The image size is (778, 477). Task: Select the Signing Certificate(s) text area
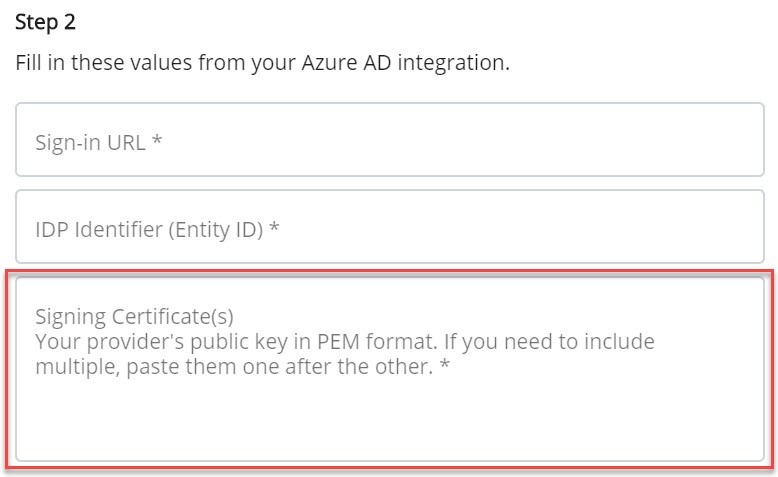[x=389, y=369]
